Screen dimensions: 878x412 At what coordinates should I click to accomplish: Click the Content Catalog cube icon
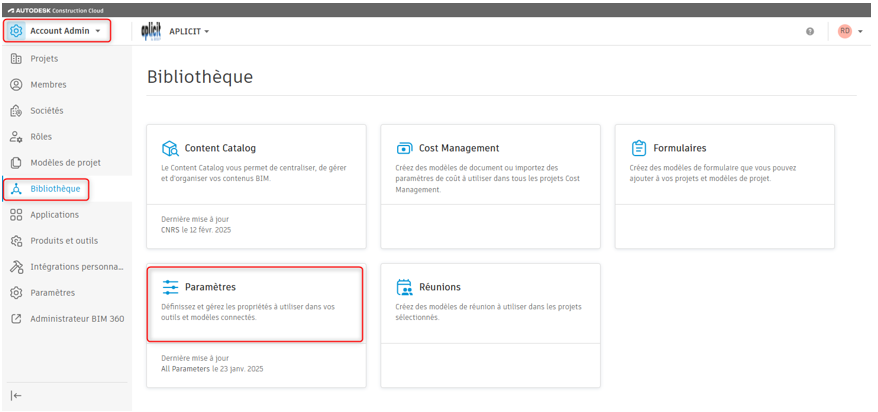coord(170,148)
